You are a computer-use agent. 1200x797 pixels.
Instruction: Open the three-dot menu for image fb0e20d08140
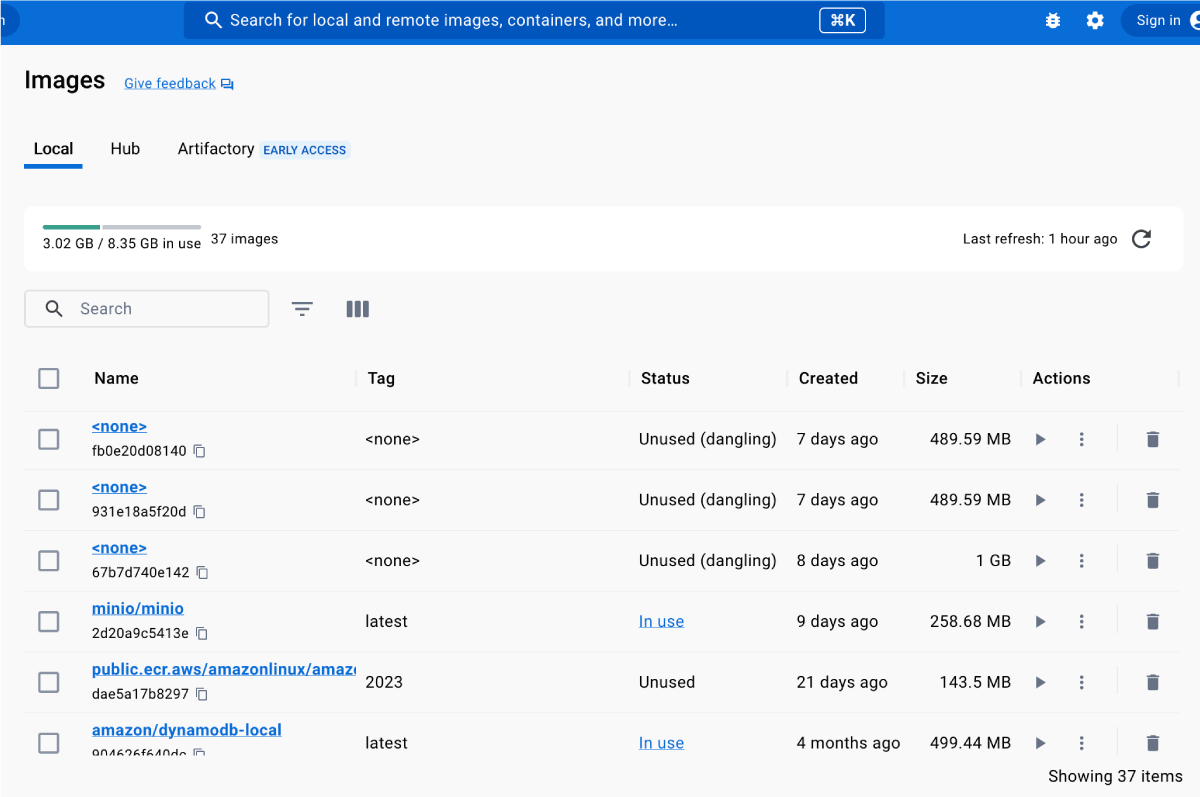(x=1081, y=439)
